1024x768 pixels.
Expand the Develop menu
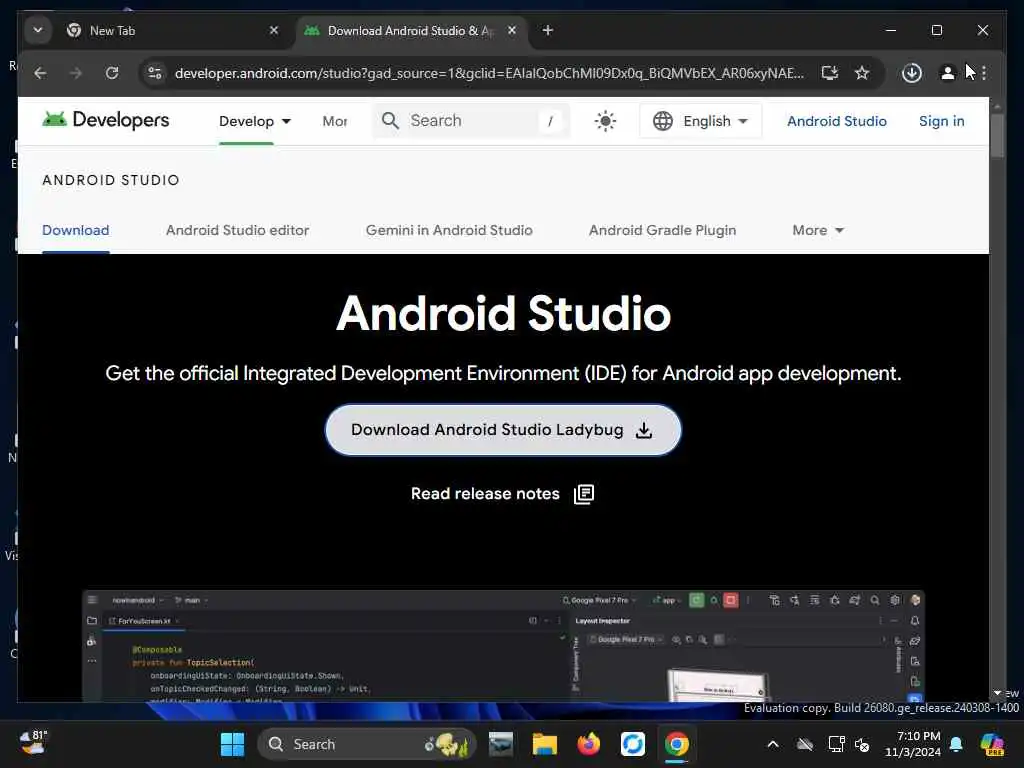[x=255, y=121]
